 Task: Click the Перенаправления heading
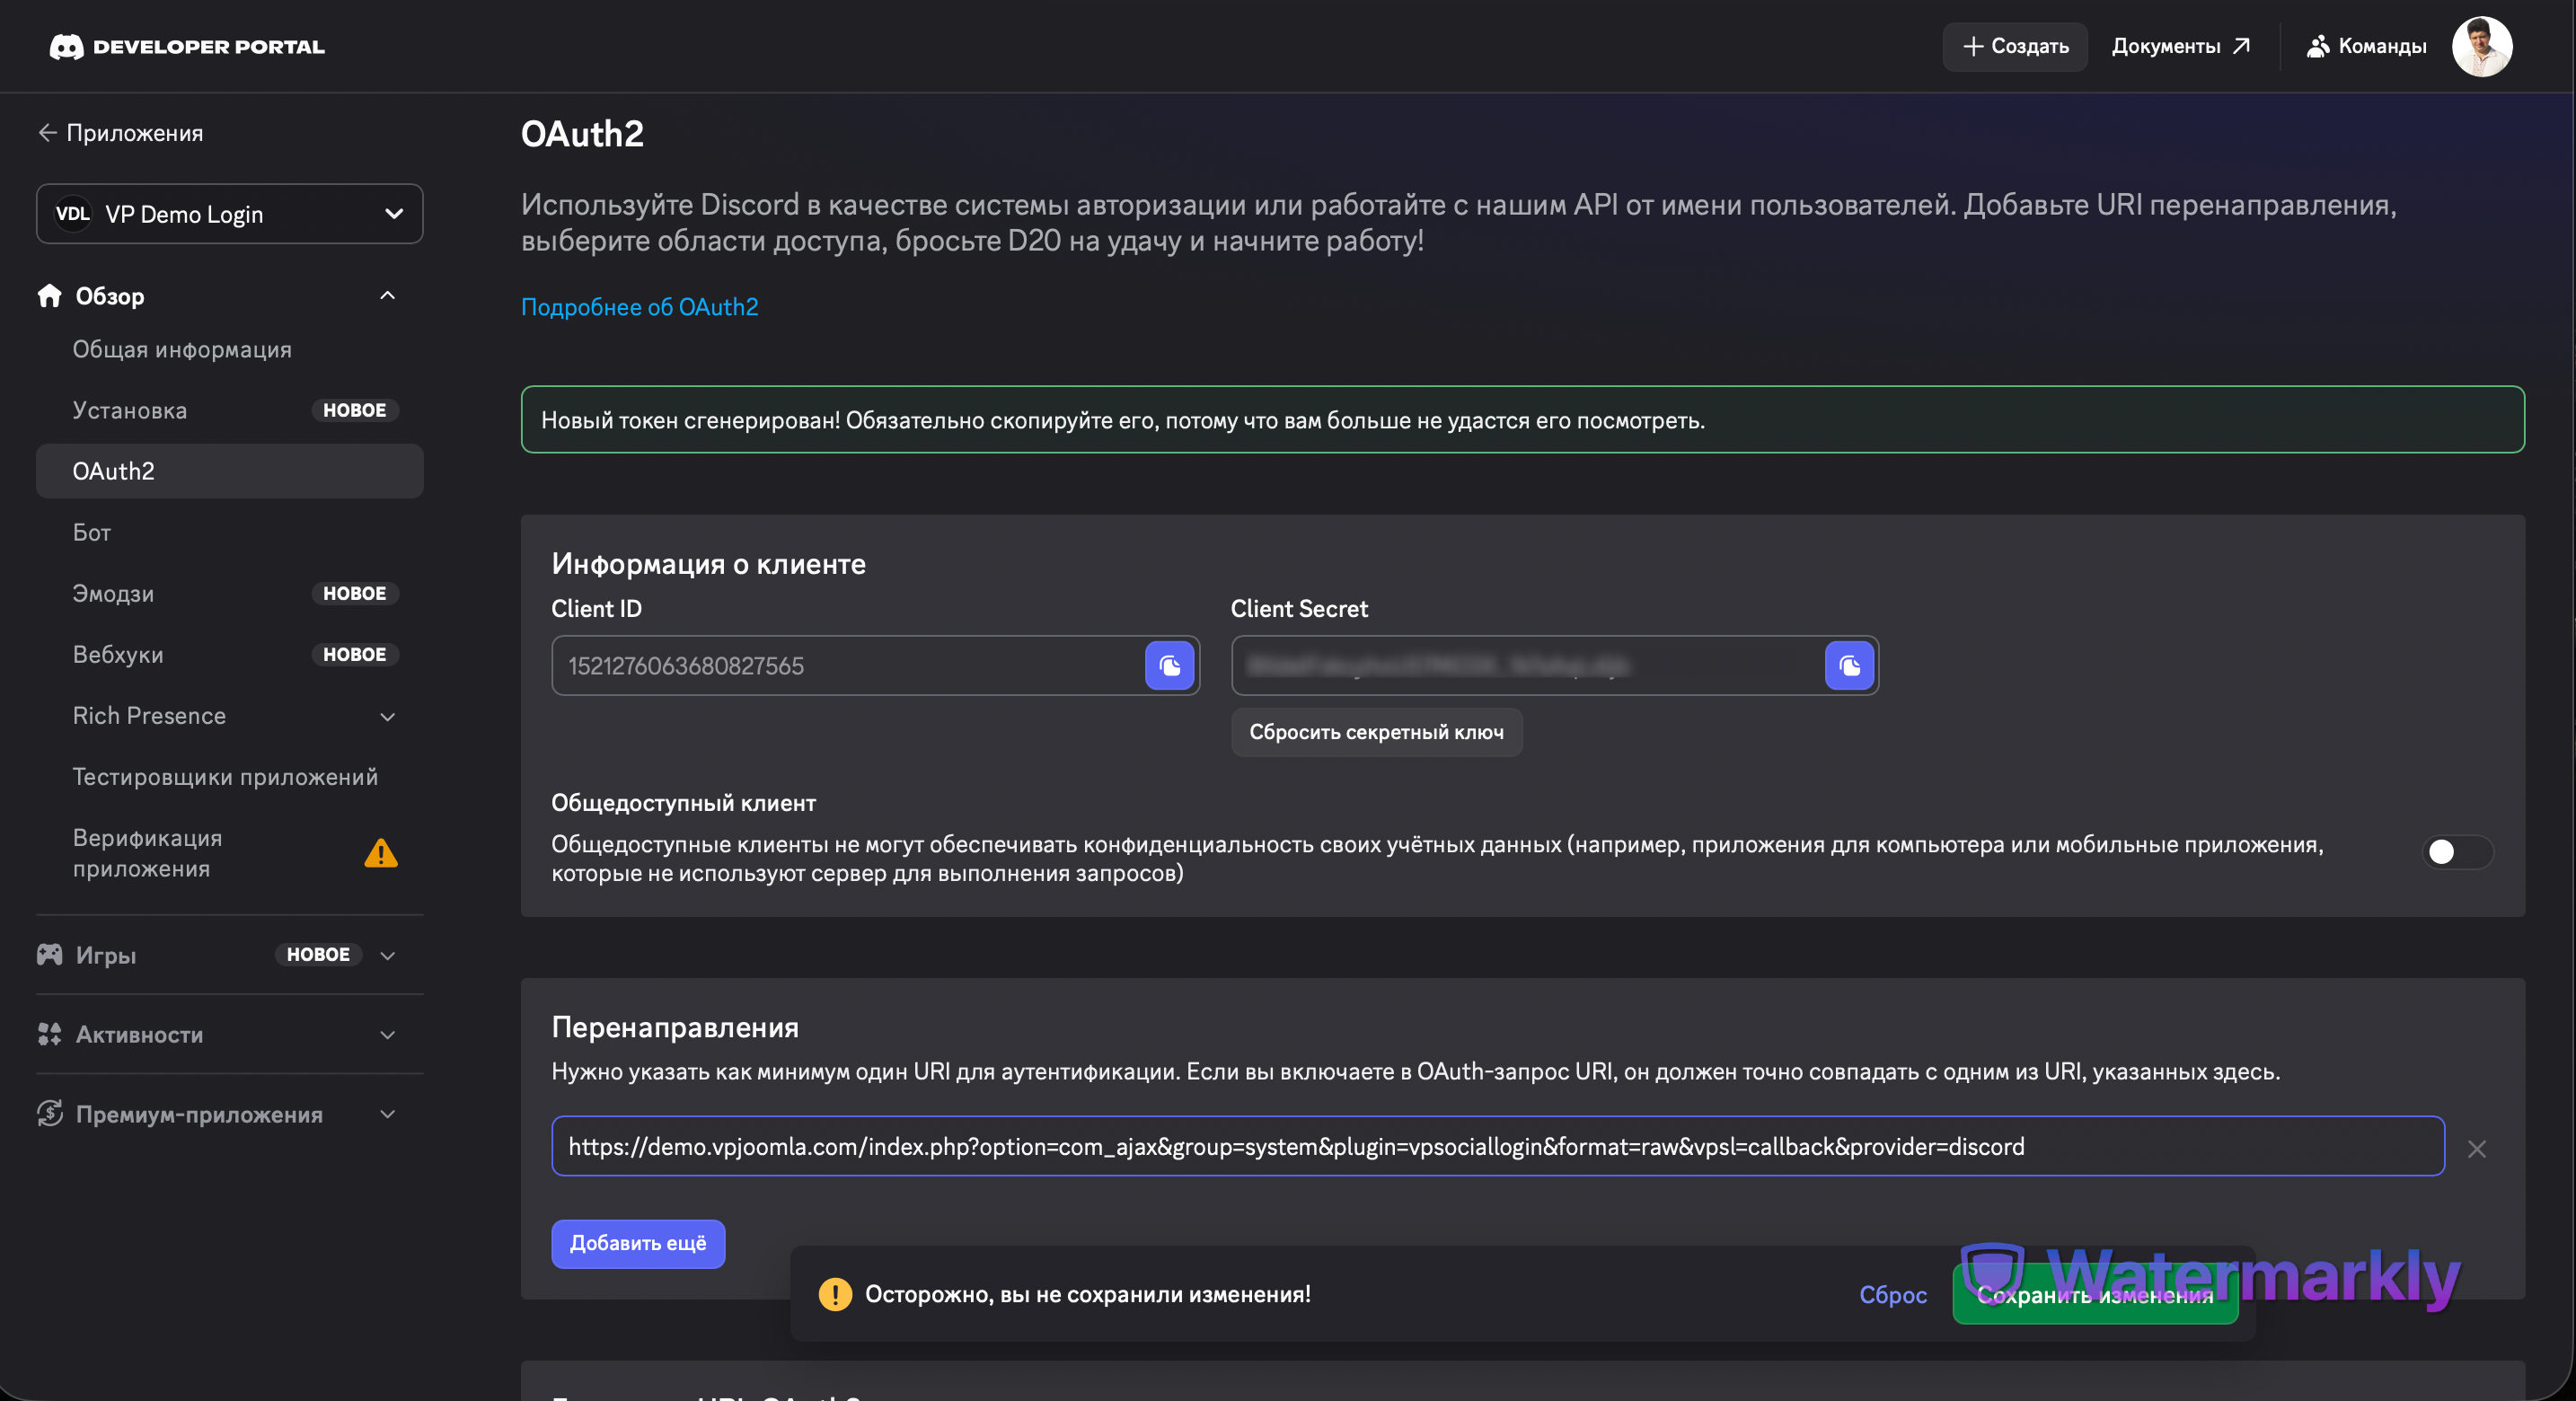676,1027
